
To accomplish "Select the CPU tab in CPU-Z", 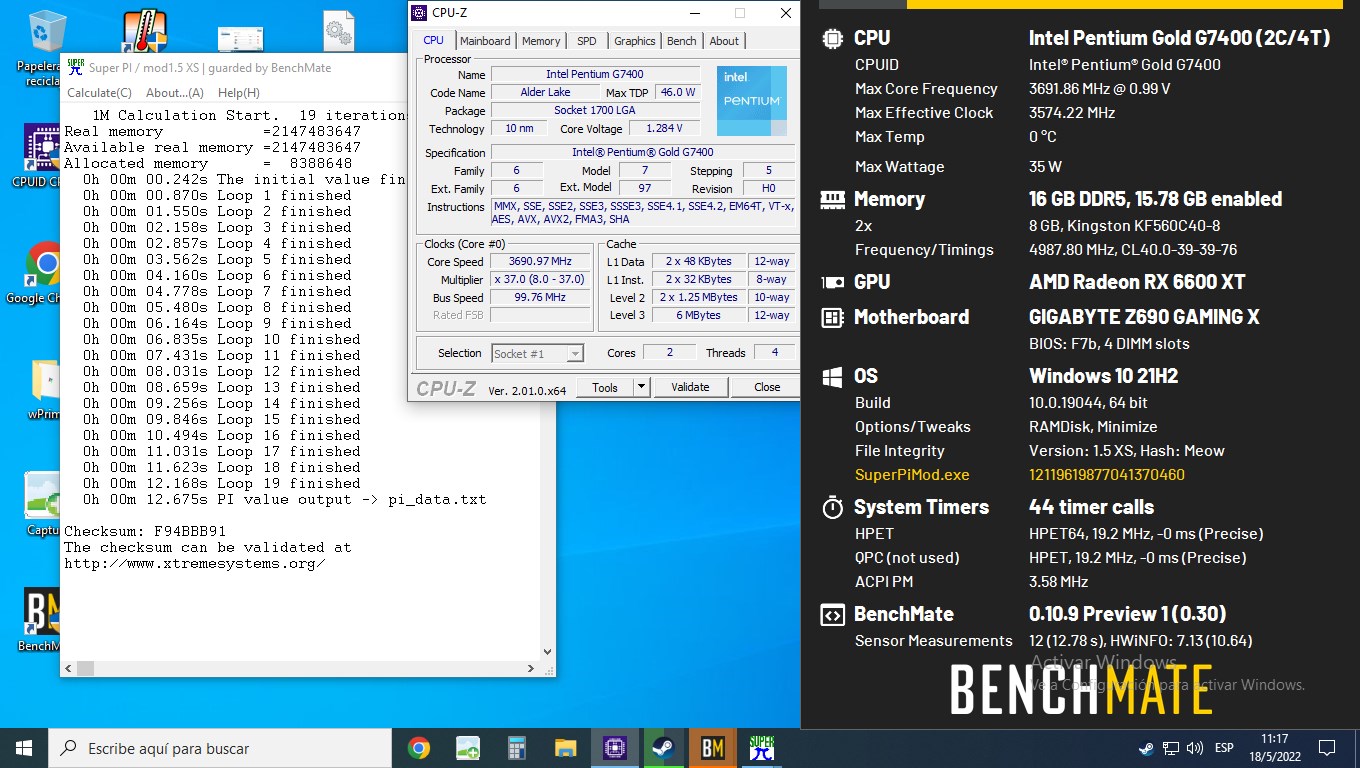I will click(433, 40).
